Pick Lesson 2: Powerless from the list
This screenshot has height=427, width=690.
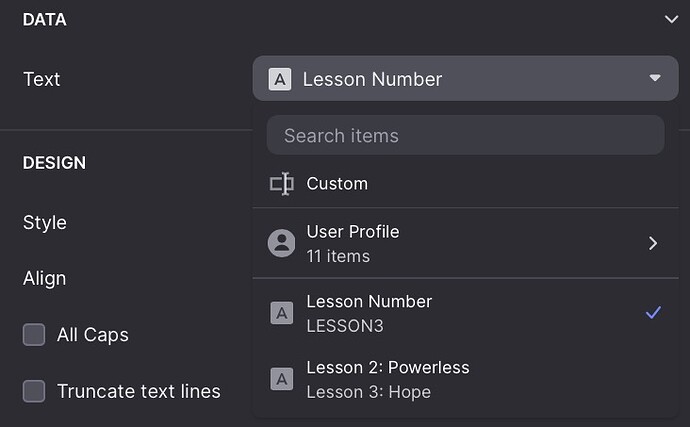[x=387, y=379]
